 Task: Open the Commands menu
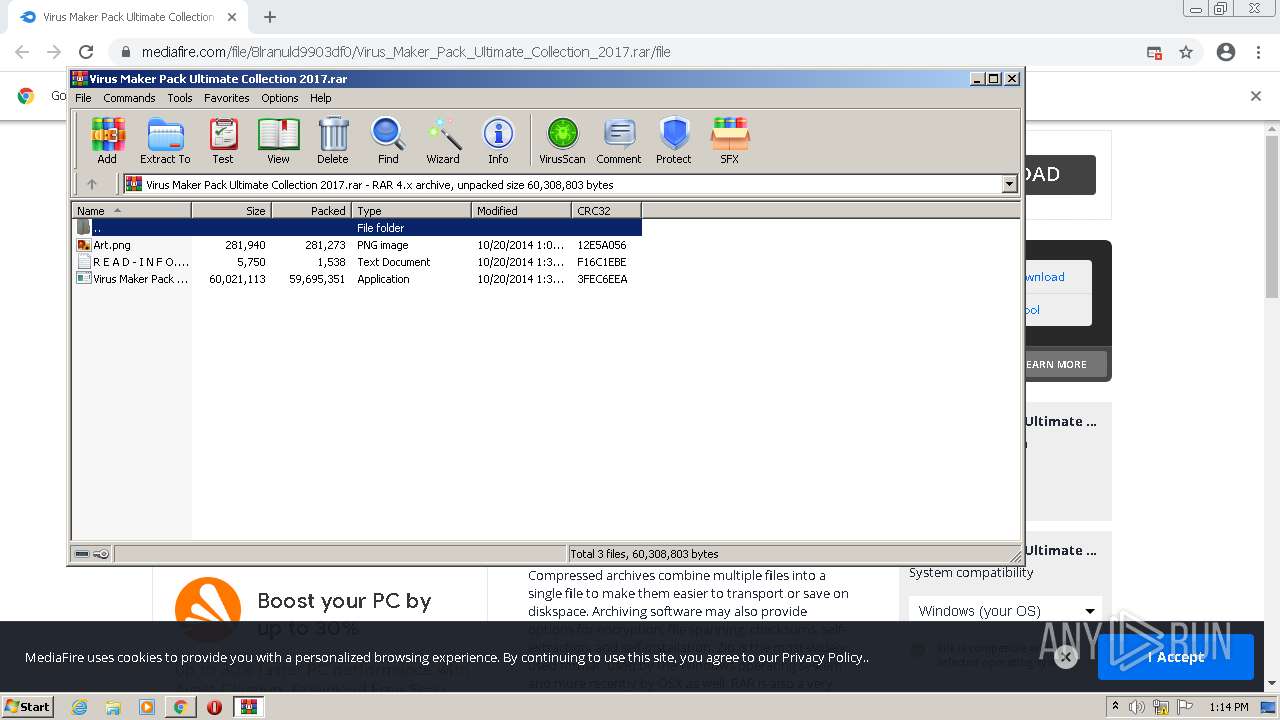pyautogui.click(x=129, y=98)
